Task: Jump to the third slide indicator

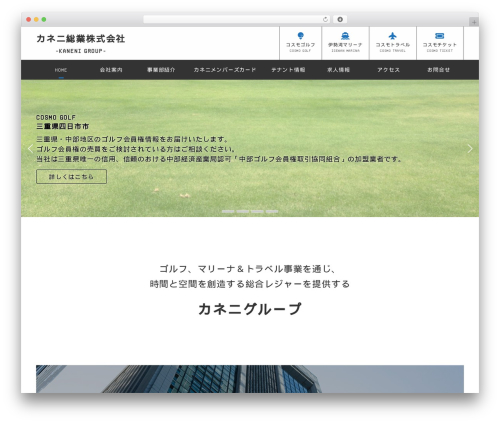Action: point(257,211)
